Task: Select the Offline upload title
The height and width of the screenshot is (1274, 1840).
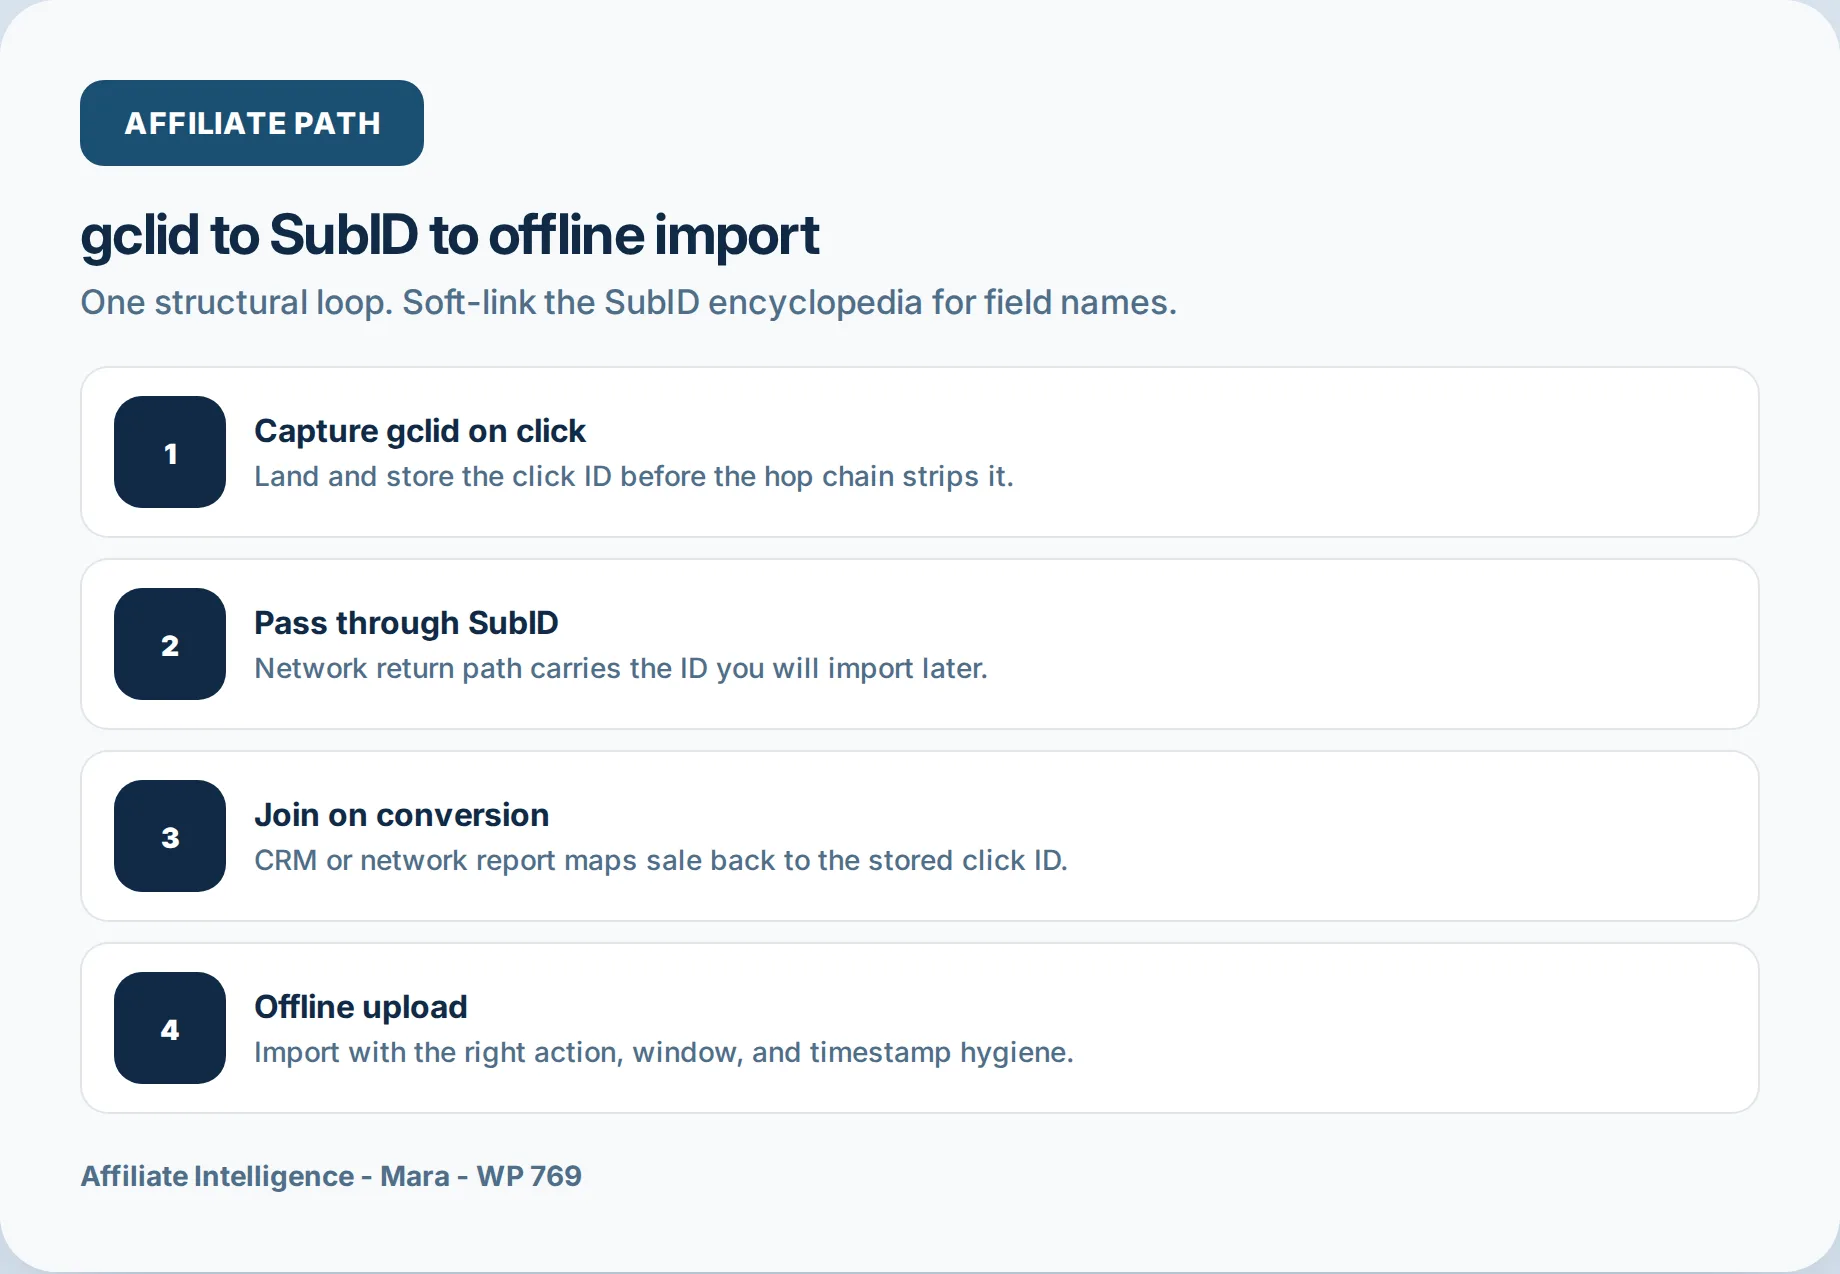Action: coord(361,1007)
